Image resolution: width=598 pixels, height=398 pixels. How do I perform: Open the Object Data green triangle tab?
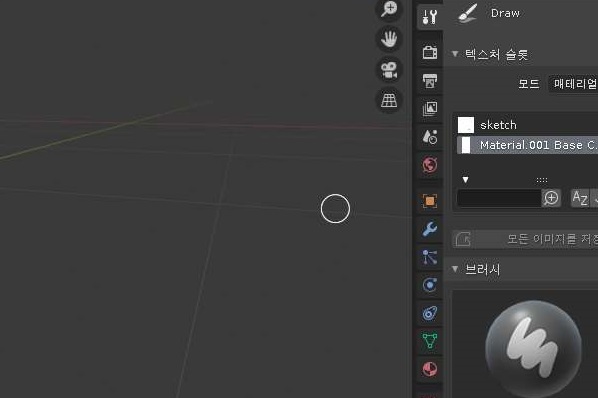tap(430, 341)
